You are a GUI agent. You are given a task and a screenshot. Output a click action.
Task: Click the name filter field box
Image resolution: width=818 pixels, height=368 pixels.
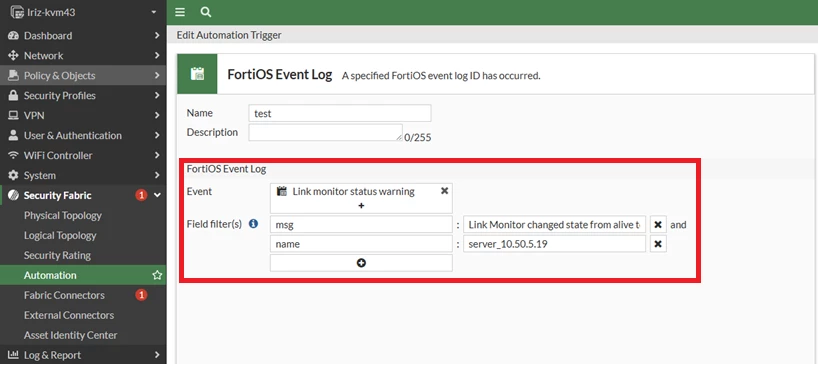361,244
